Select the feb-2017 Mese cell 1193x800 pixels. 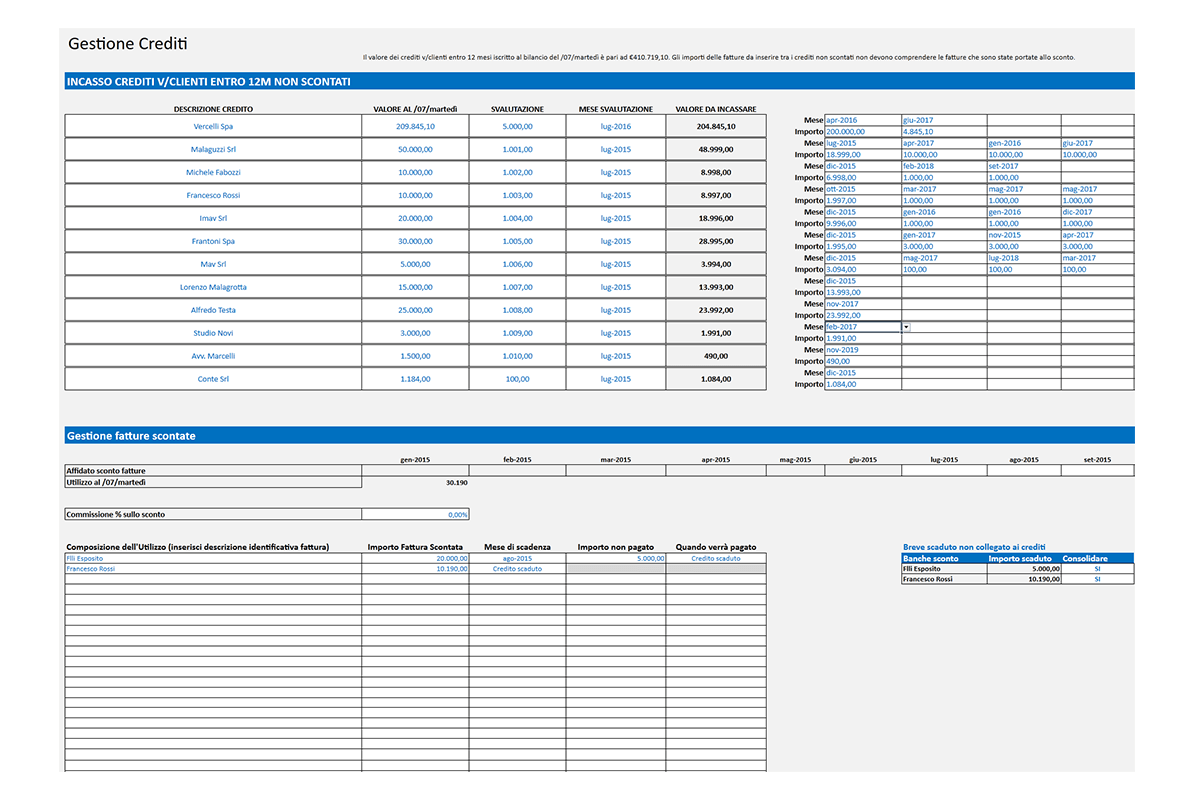coord(864,327)
